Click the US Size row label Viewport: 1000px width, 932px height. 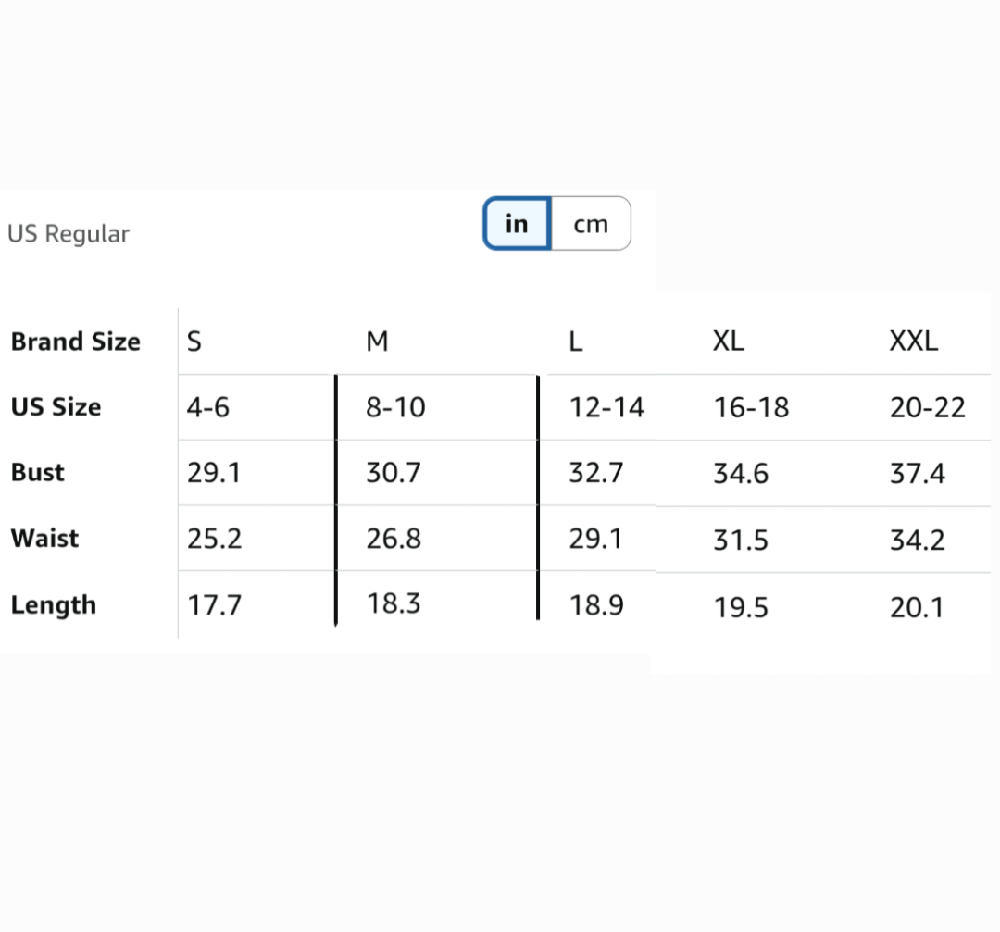[56, 408]
